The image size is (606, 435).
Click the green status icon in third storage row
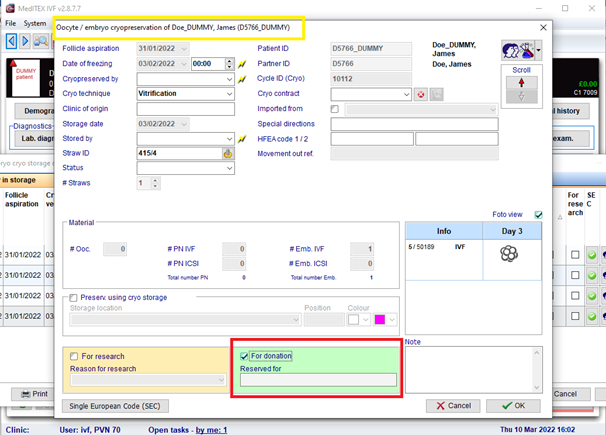592,296
